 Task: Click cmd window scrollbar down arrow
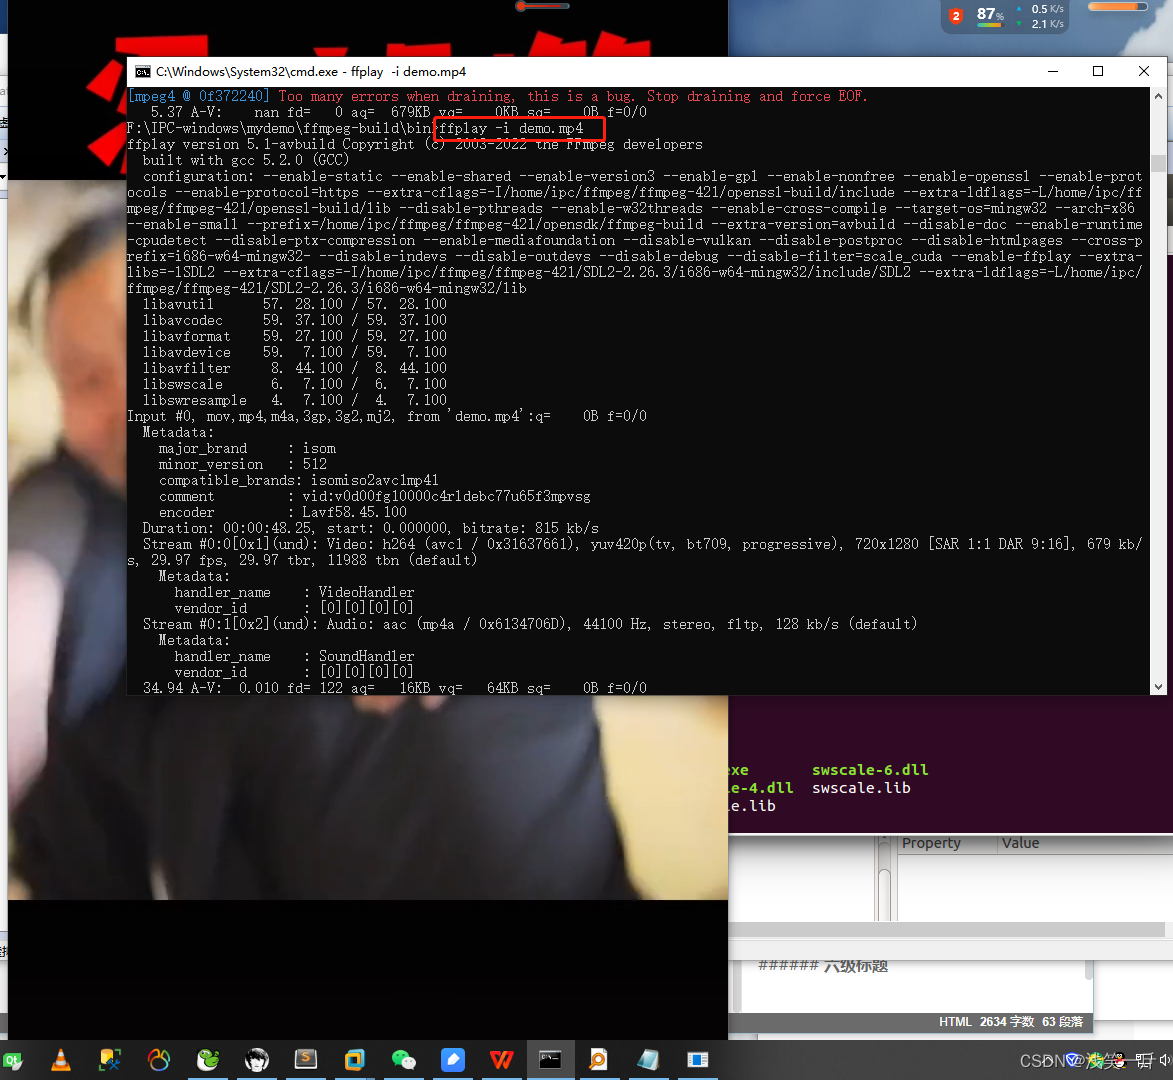click(x=1158, y=687)
